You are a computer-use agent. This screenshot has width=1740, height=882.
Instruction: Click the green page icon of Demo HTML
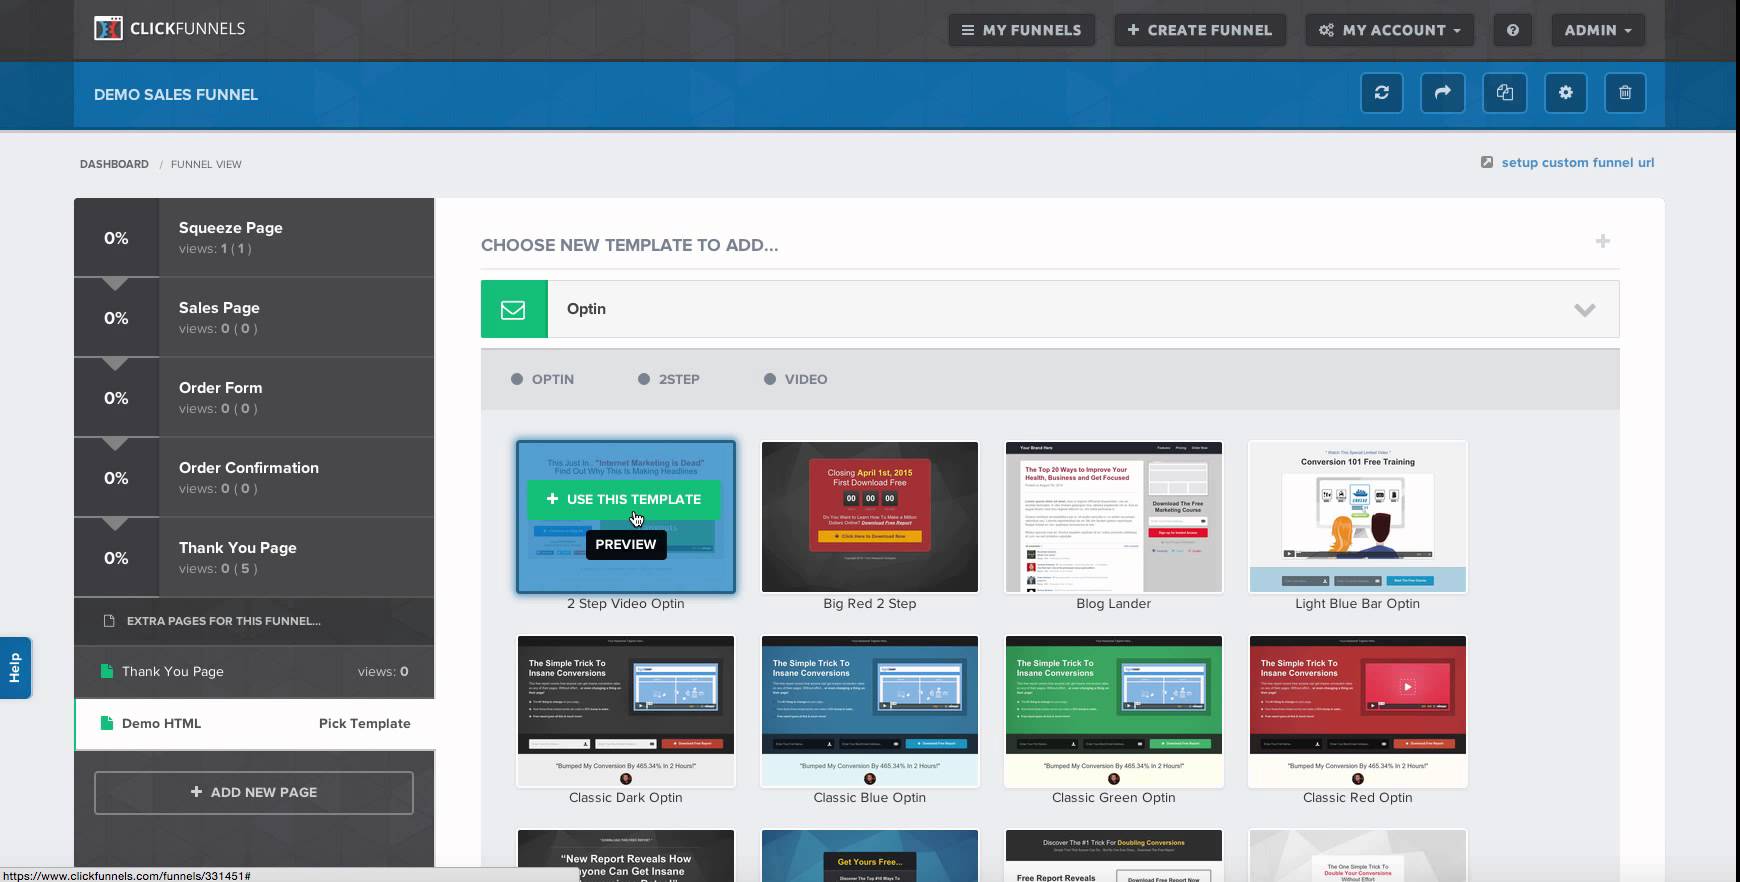point(107,723)
